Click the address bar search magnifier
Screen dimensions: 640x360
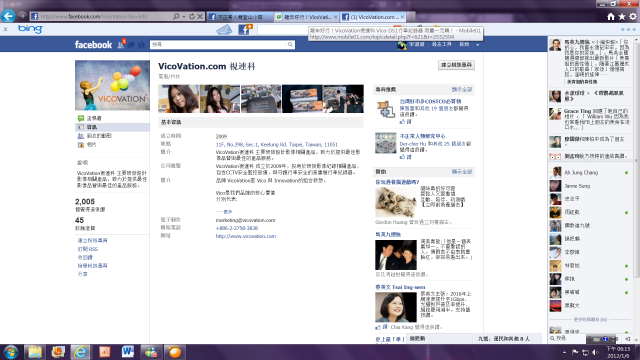pyautogui.click(x=176, y=16)
